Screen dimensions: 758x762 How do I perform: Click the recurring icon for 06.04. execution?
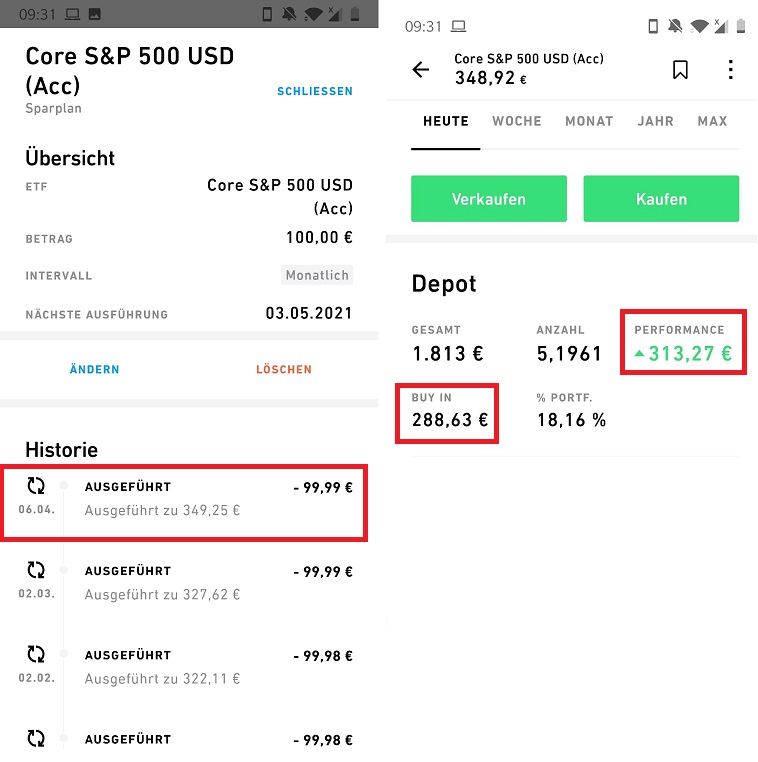coord(36,485)
